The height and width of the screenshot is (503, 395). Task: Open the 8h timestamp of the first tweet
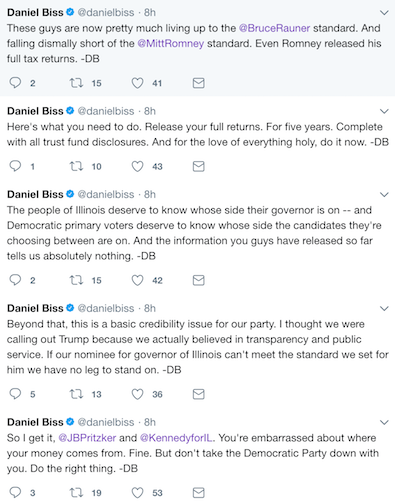pyautogui.click(x=150, y=12)
